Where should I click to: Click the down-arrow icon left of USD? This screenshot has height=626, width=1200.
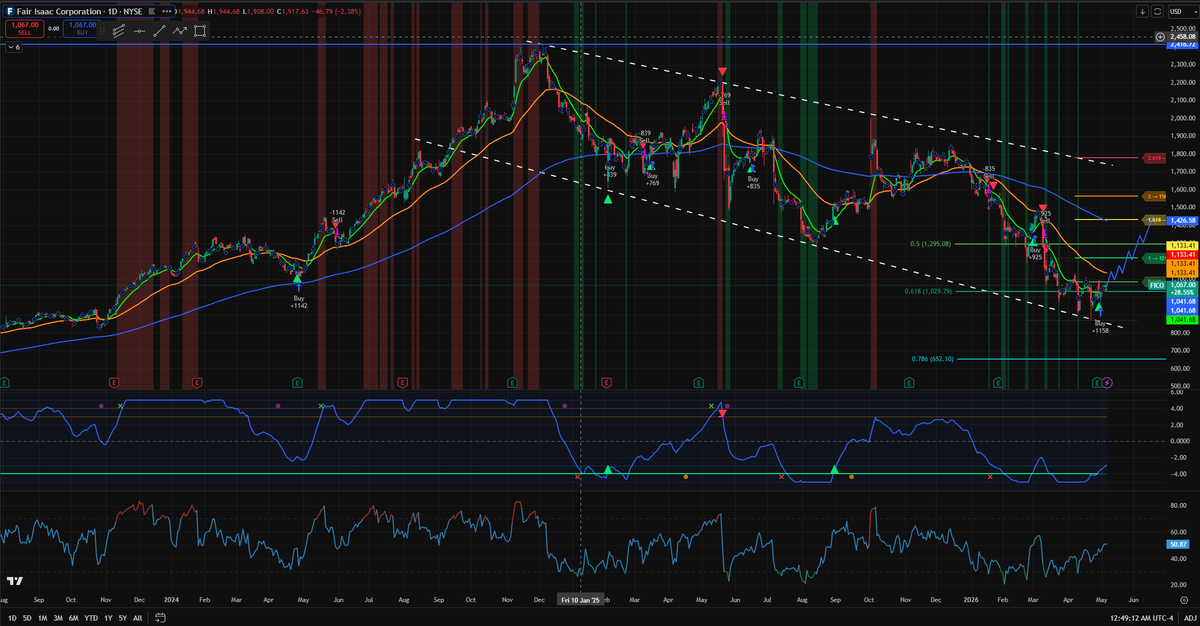(x=1142, y=12)
